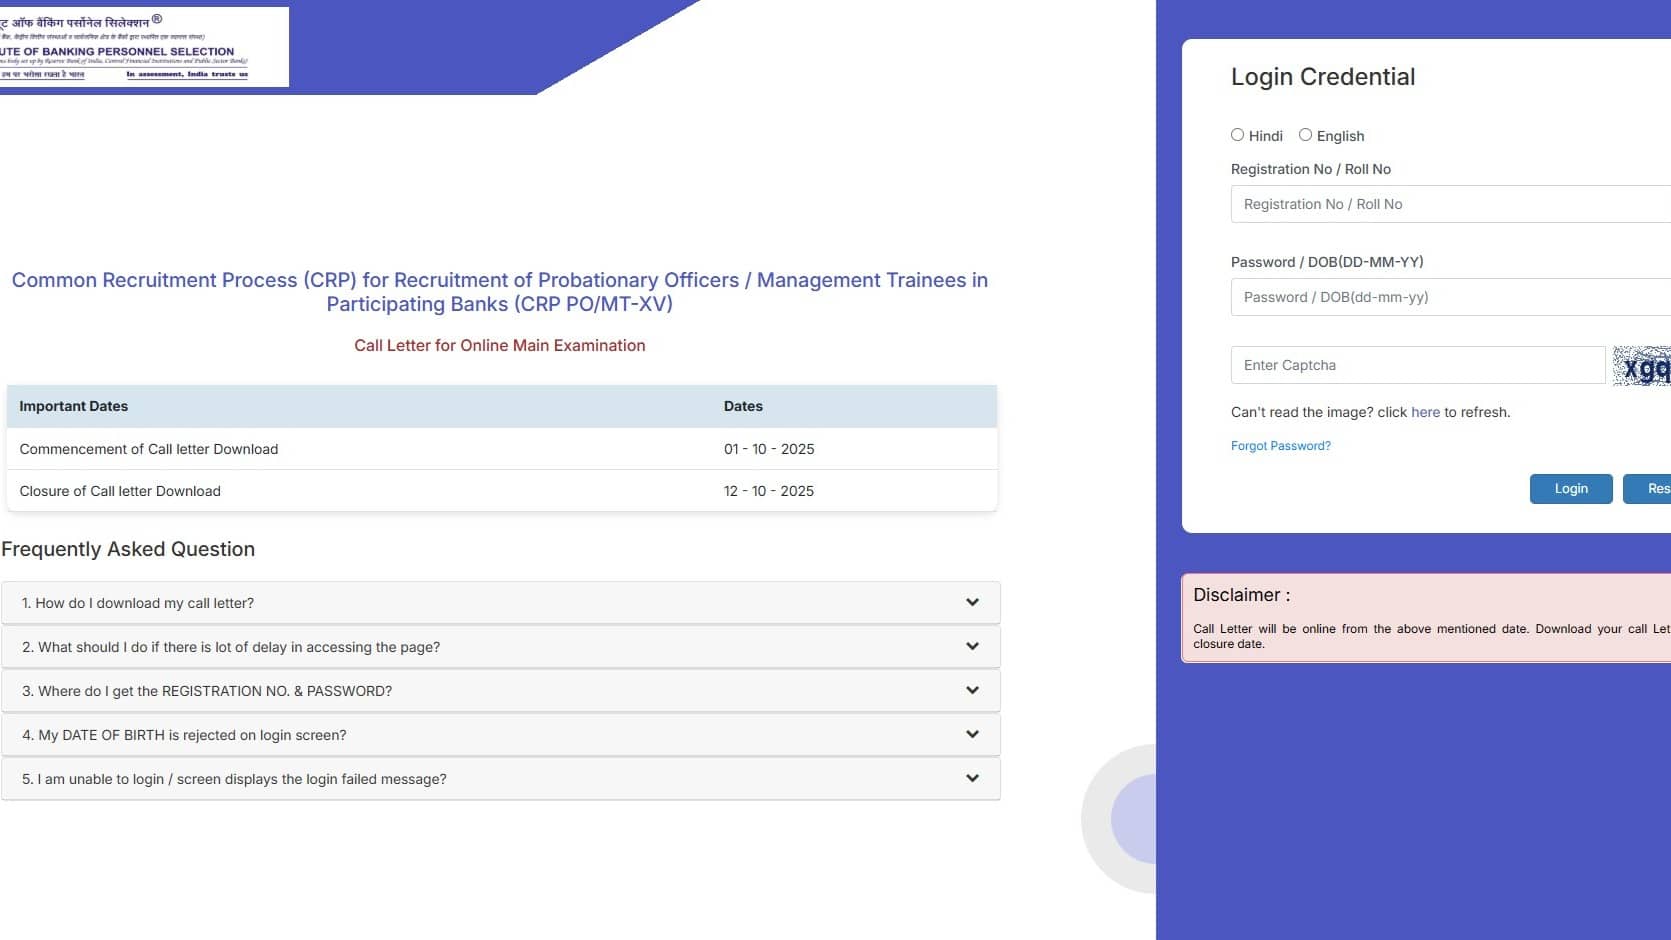This screenshot has height=940, width=1671.
Task: Click the IBPS logo image
Action: tap(145, 46)
